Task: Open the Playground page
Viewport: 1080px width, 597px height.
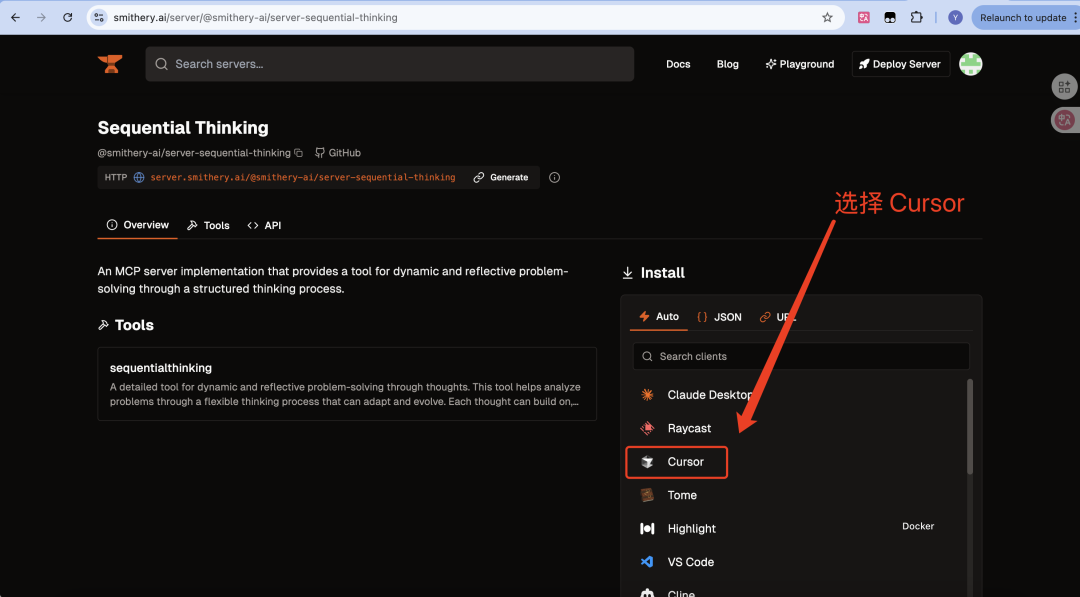Action: [799, 64]
